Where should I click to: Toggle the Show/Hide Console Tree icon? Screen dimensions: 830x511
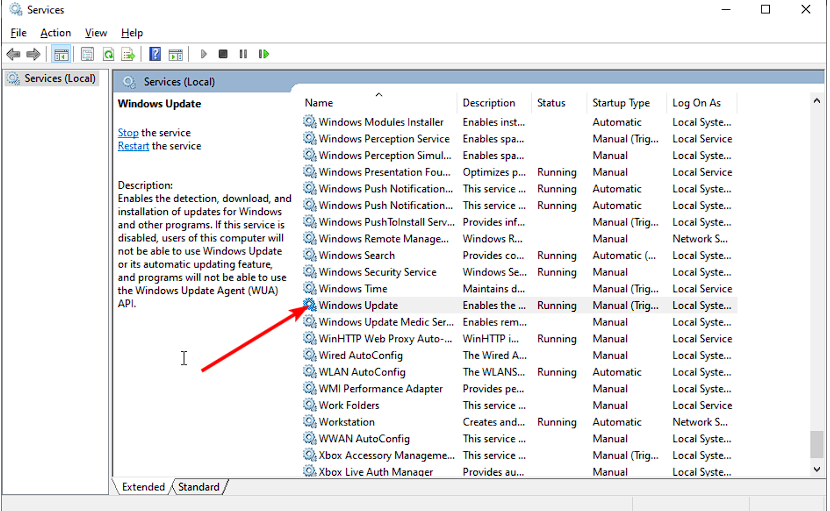tap(61, 54)
